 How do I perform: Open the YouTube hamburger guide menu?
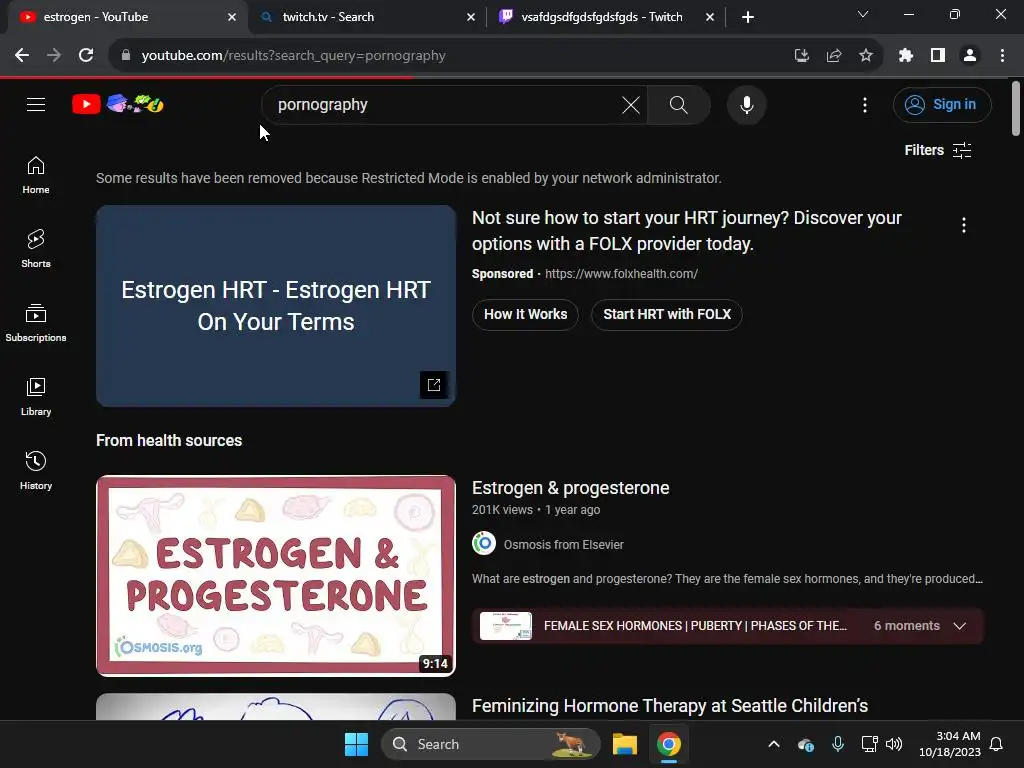click(x=36, y=104)
